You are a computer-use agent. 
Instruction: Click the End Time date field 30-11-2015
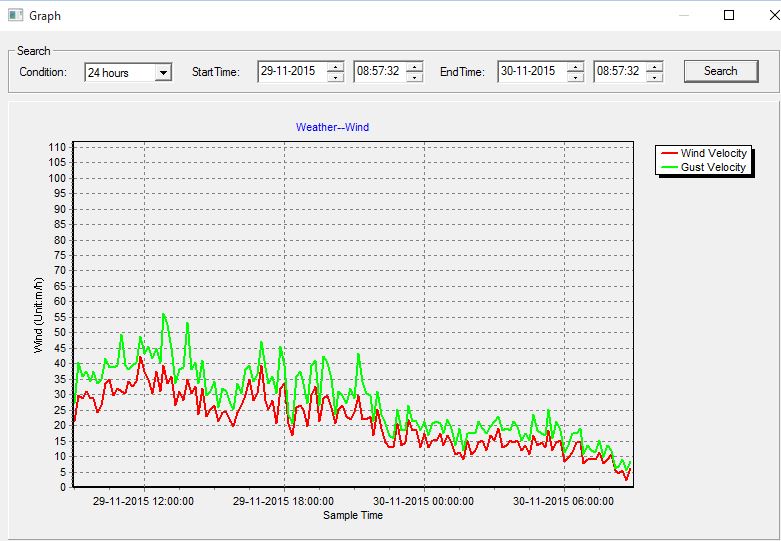point(532,71)
